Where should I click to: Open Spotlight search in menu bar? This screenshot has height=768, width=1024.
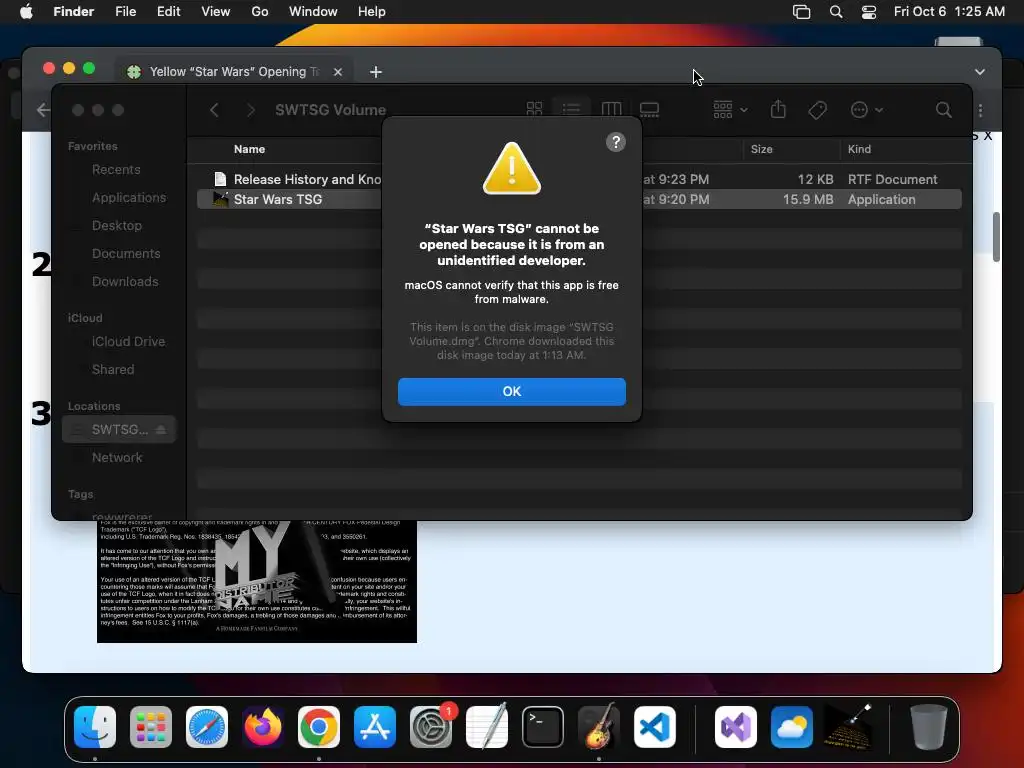coord(835,12)
